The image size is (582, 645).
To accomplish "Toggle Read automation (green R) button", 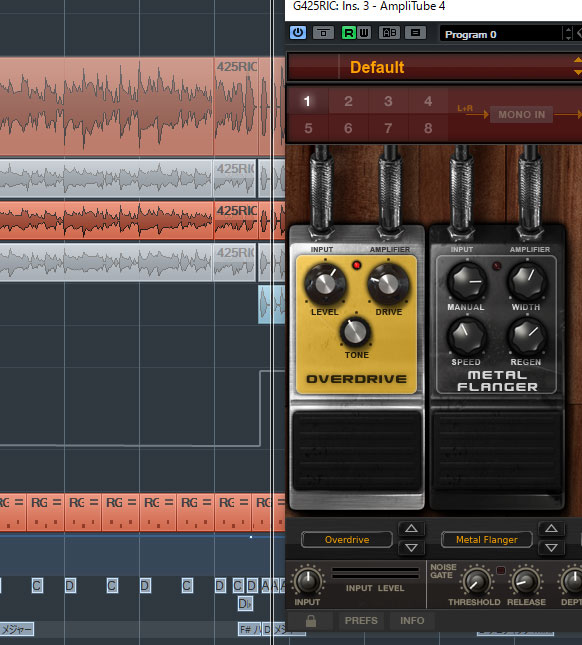I will [x=349, y=32].
